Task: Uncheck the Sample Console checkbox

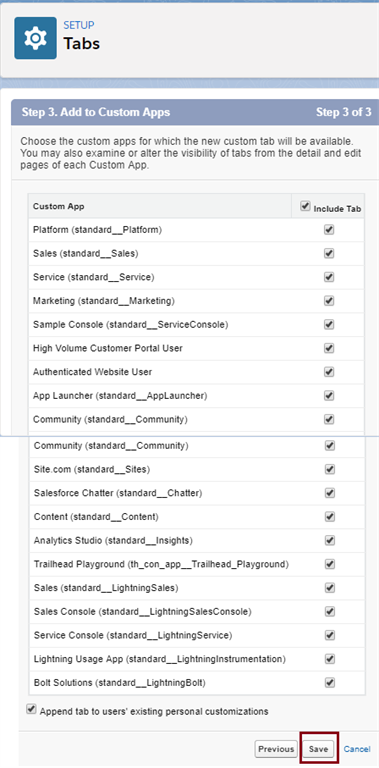Action: [x=329, y=324]
